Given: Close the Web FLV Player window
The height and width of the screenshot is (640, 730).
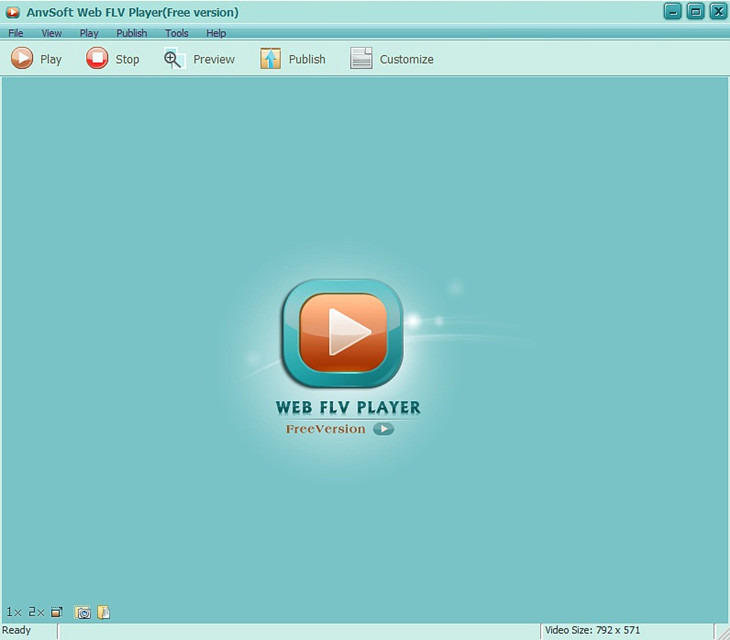Looking at the screenshot, I should (x=718, y=11).
